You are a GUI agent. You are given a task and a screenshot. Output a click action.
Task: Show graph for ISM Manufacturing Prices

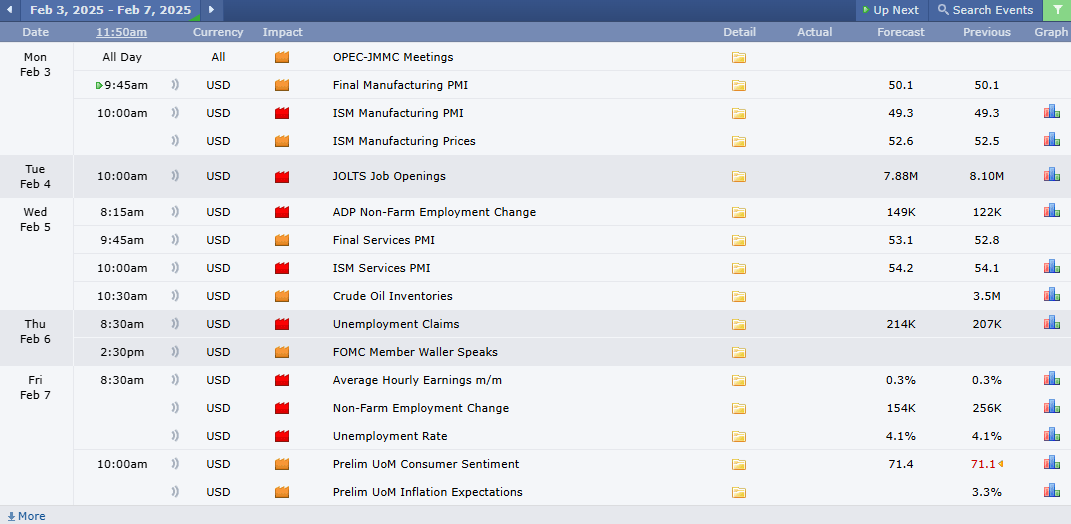(1051, 140)
